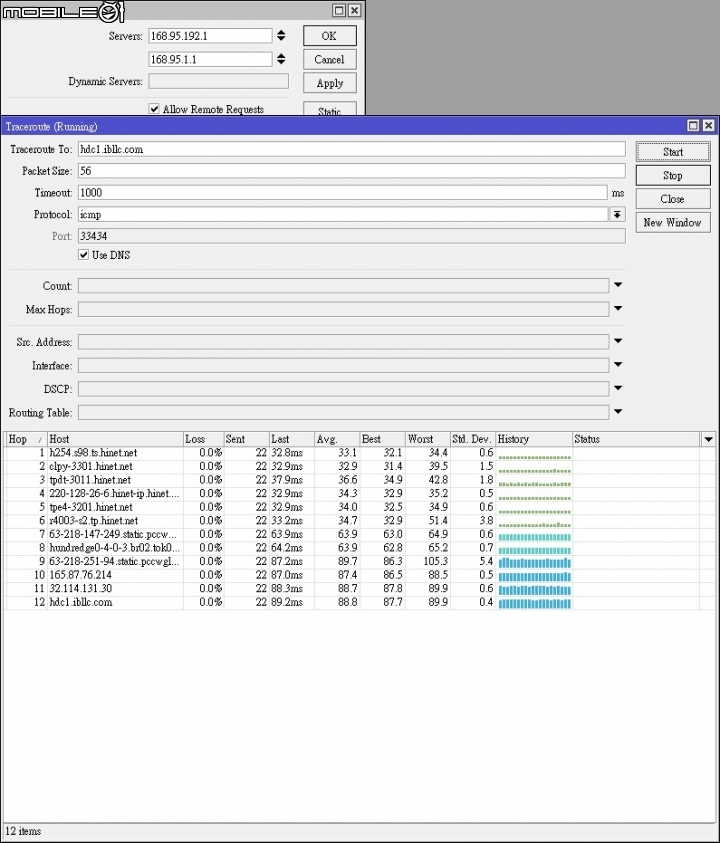Sort by the Hop column header
The image size is (720, 843).
pyautogui.click(x=25, y=439)
